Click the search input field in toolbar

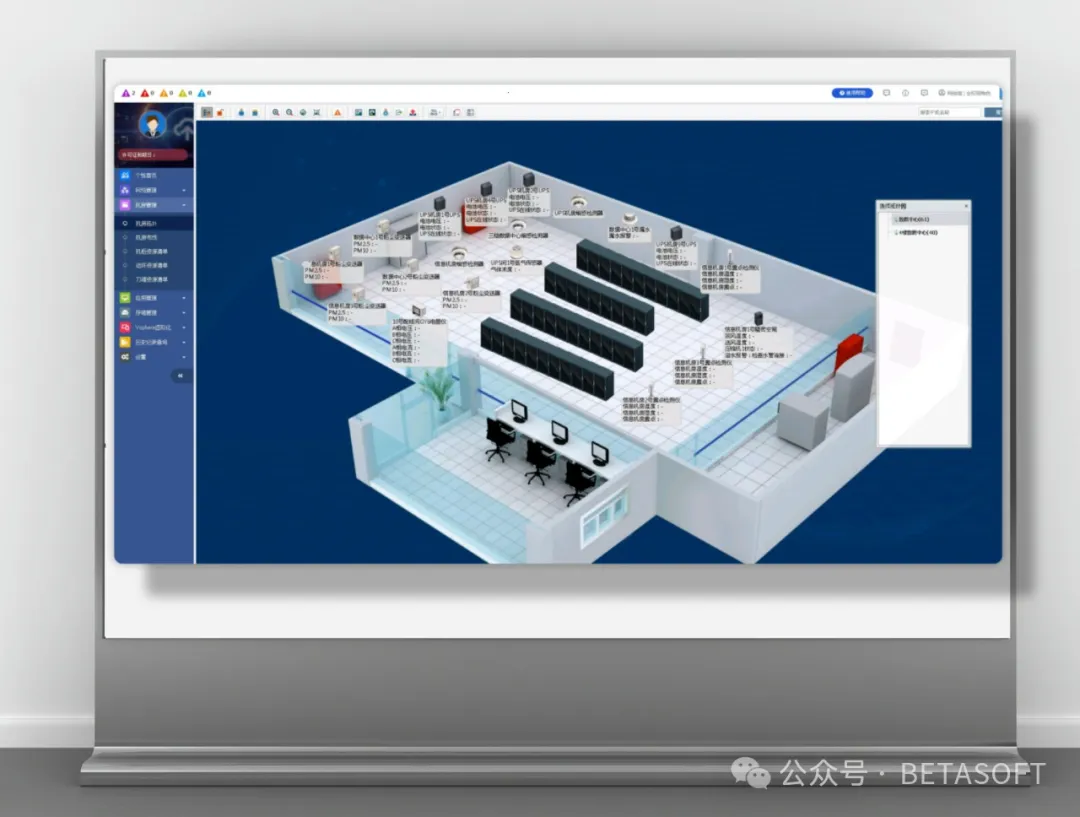coord(948,112)
